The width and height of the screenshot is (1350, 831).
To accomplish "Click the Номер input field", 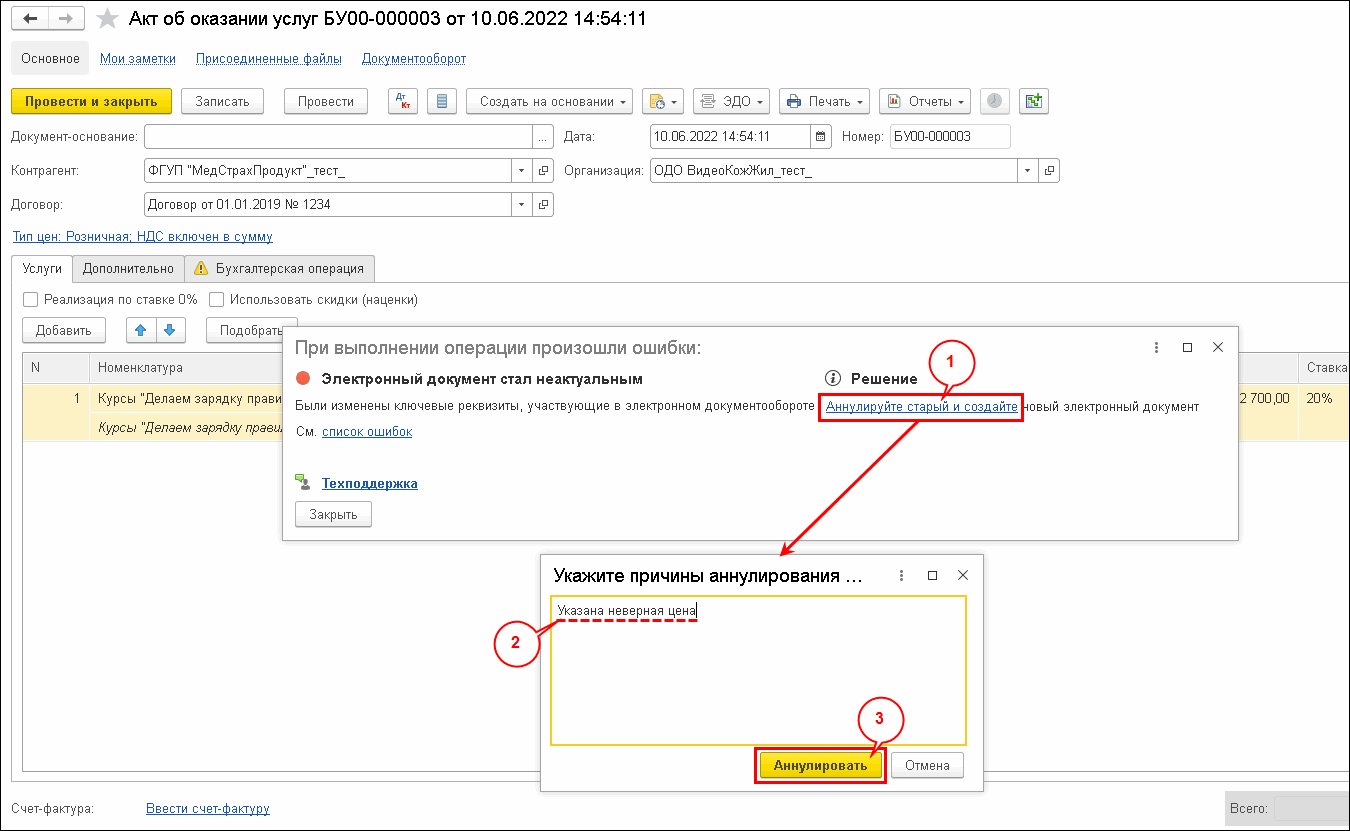I will pos(950,137).
